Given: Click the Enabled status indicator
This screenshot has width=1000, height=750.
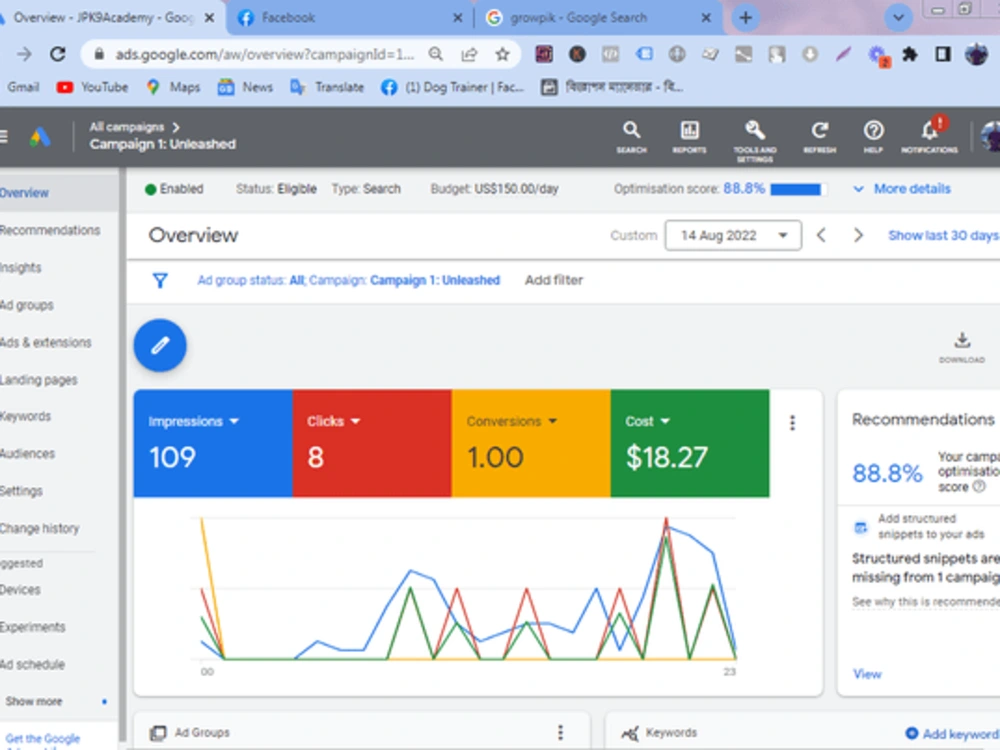Looking at the screenshot, I should [174, 189].
